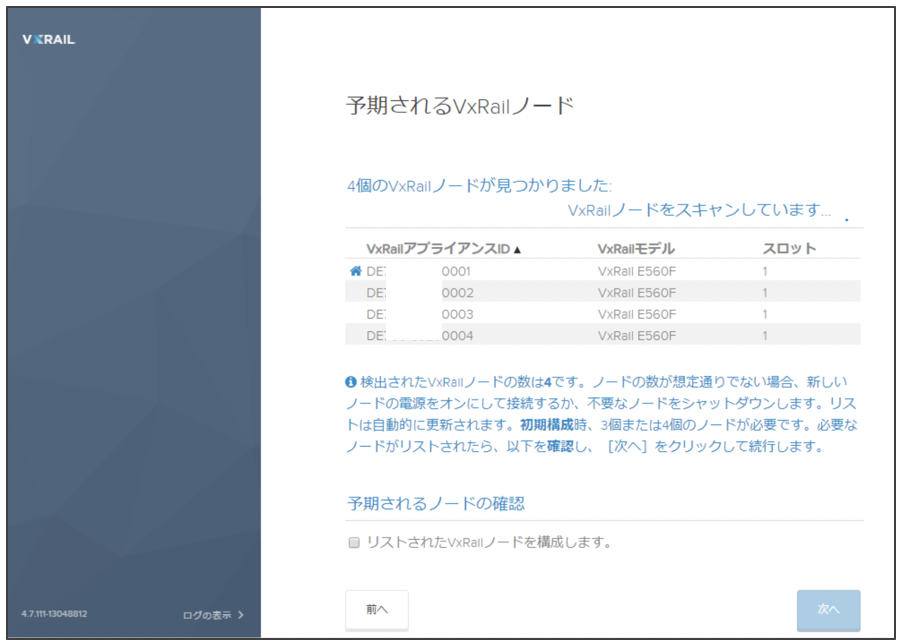Viewport: 900px width, 644px height.
Task: Click the blue info icon before 検出された
Action: coord(351,382)
